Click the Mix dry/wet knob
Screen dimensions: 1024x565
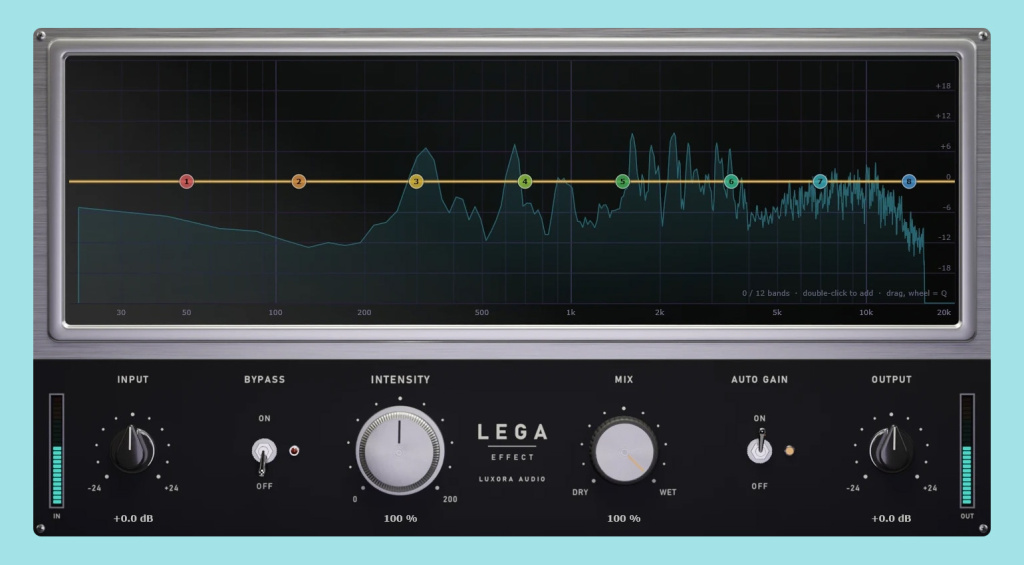click(624, 451)
